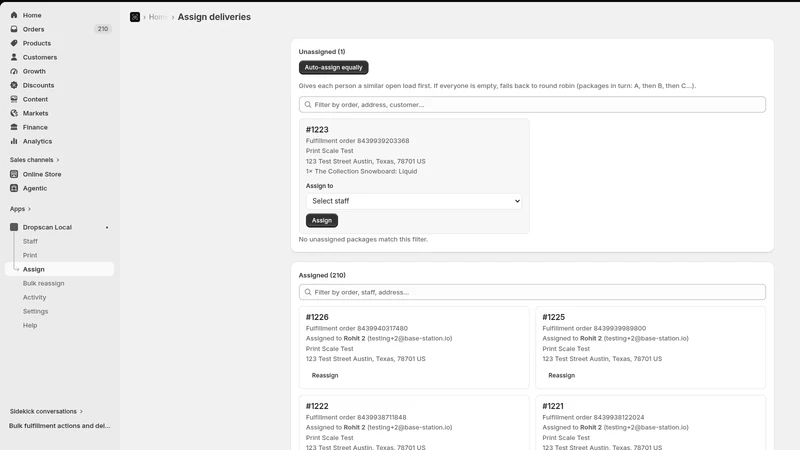Click Unassigned (1) heading

(x=322, y=52)
